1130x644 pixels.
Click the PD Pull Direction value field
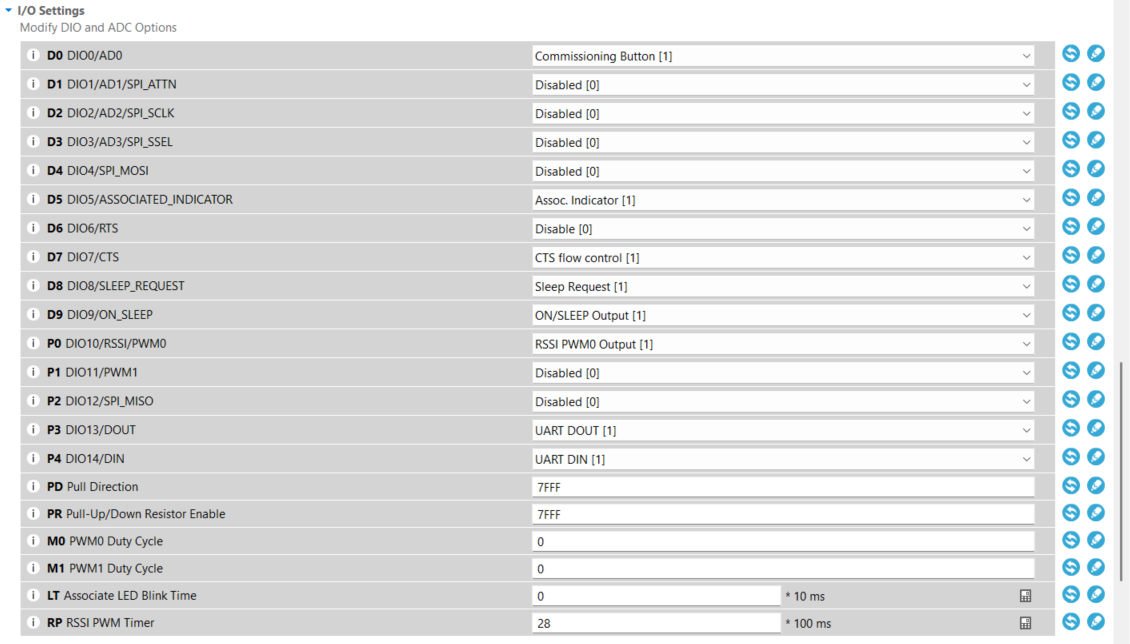[x=783, y=487]
